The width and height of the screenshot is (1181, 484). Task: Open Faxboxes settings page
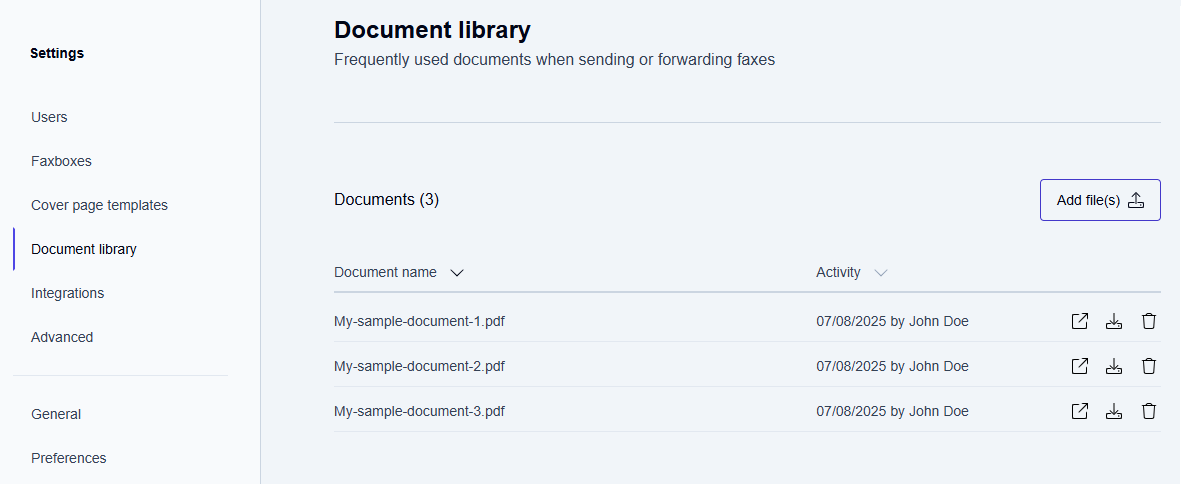pos(61,161)
